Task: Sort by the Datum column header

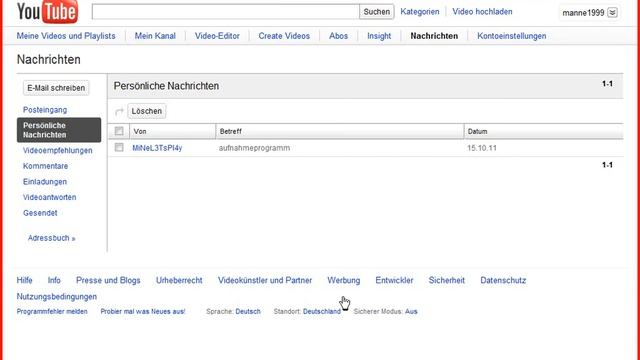Action: pos(544,131)
